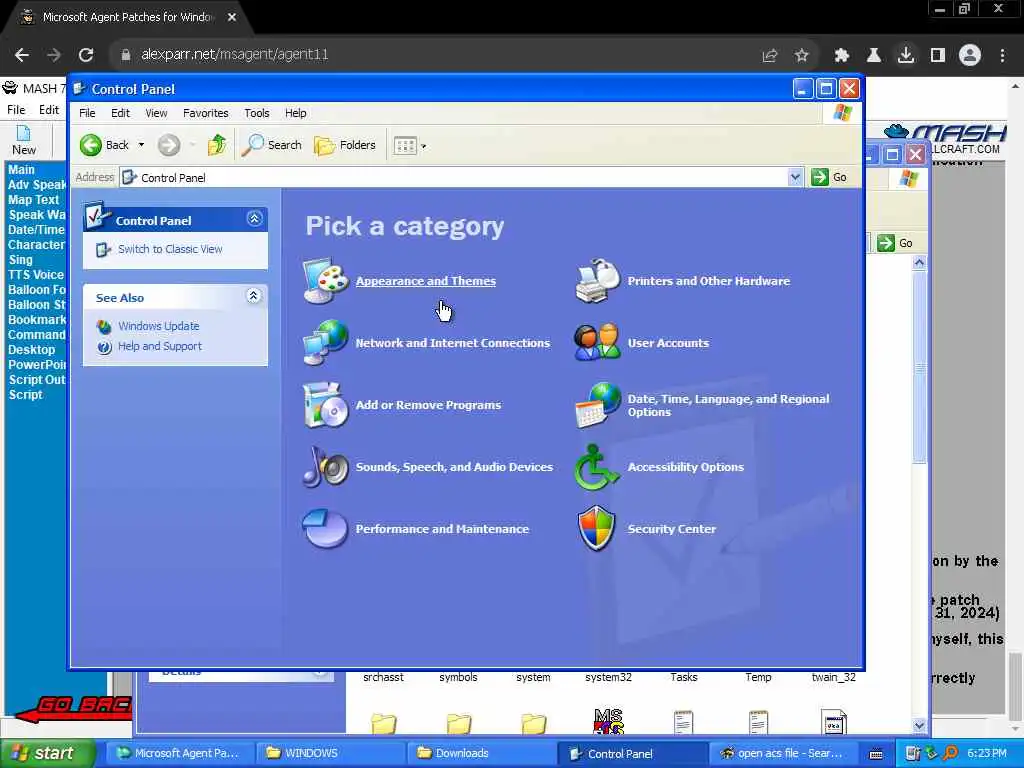The height and width of the screenshot is (768, 1024).
Task: Open Windows Update link
Action: click(x=159, y=326)
